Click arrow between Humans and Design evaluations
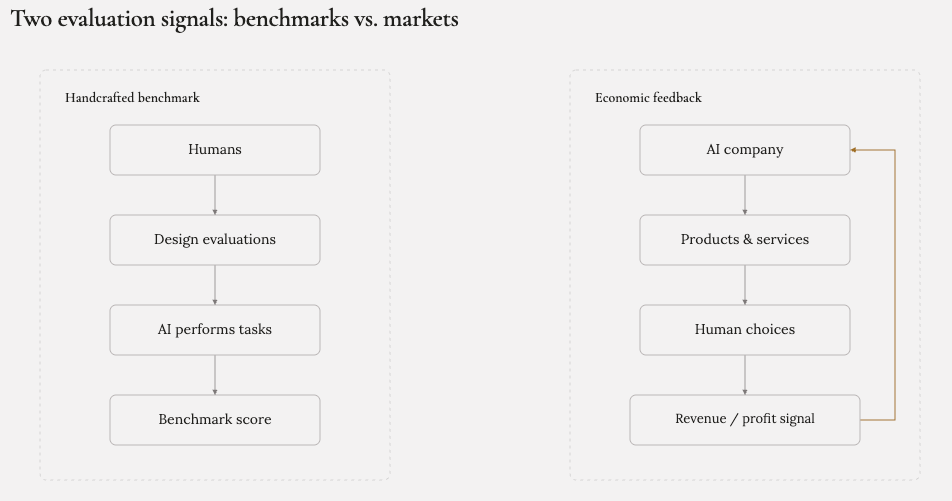Image resolution: width=952 pixels, height=501 pixels. (215, 195)
